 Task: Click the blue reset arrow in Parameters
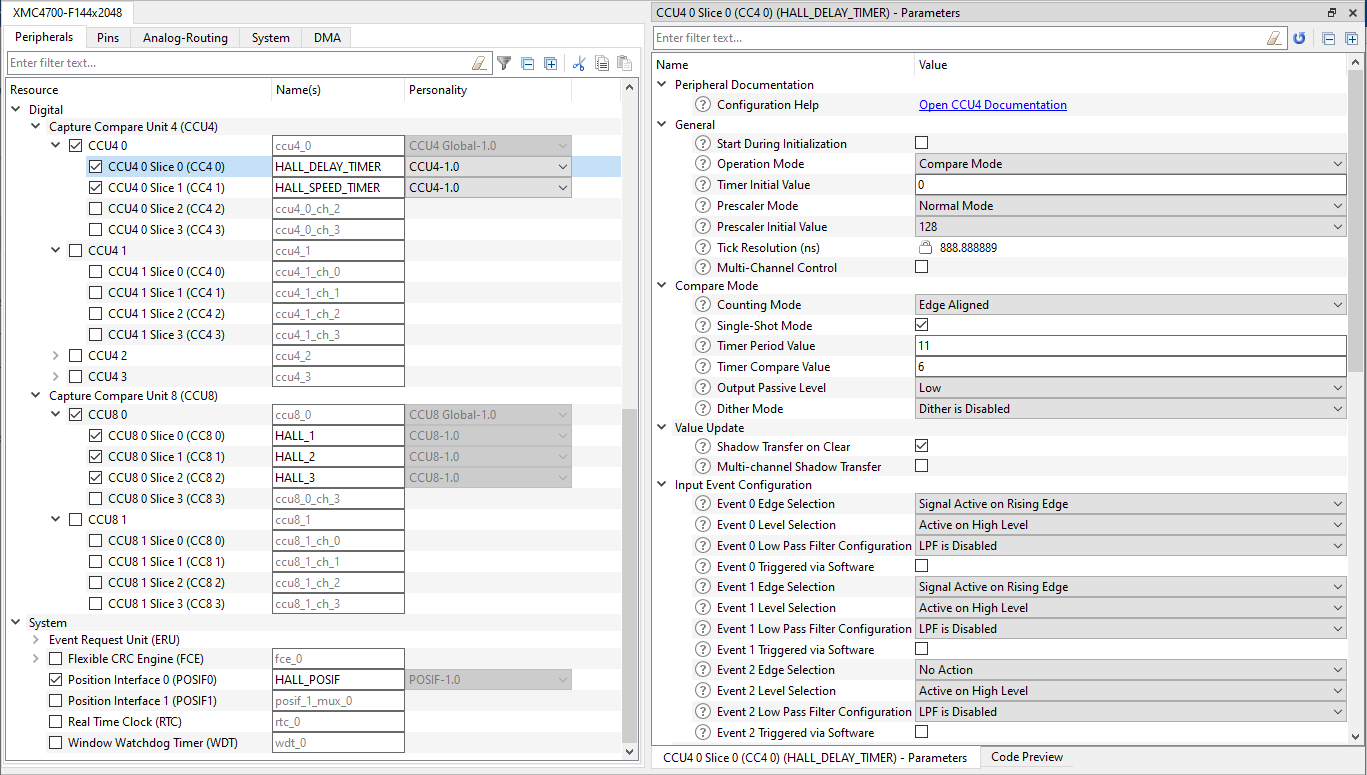click(x=1299, y=38)
